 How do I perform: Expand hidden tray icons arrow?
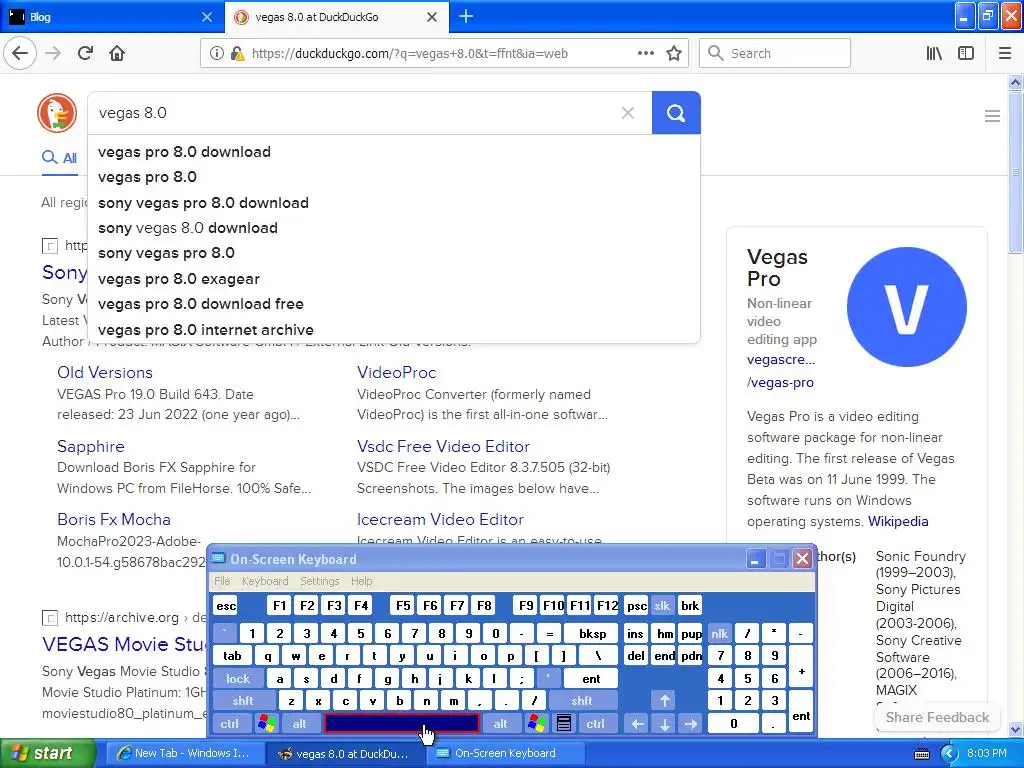pyautogui.click(x=949, y=753)
